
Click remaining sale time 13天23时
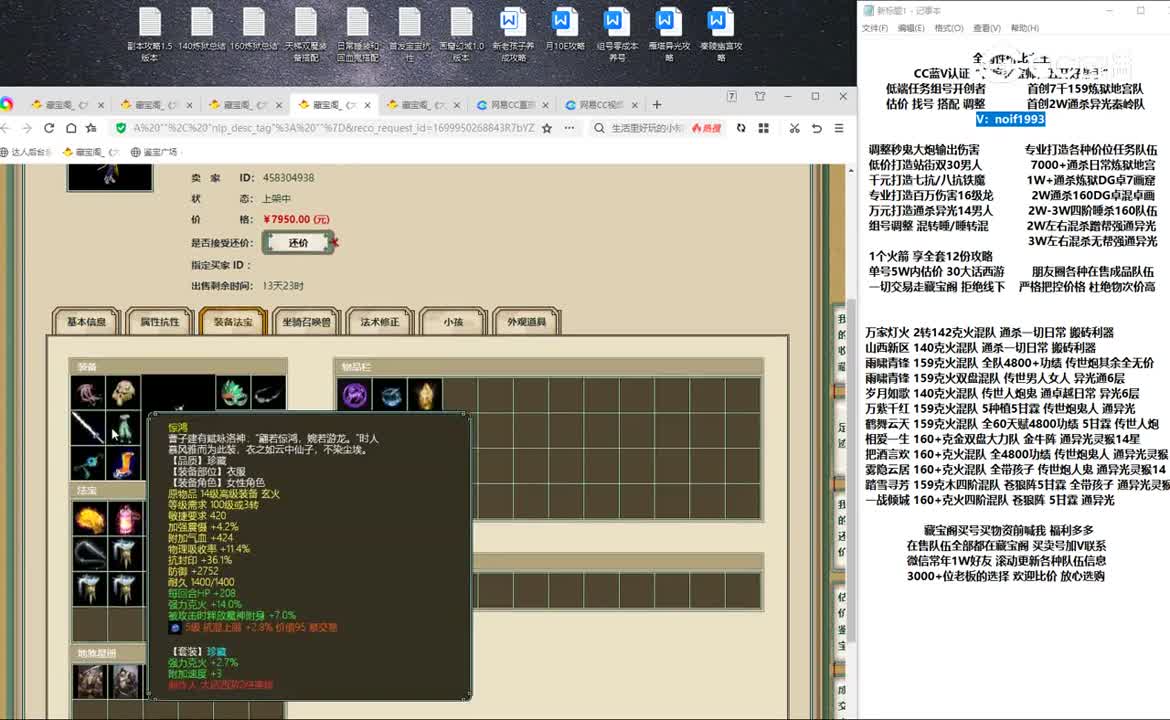point(283,286)
